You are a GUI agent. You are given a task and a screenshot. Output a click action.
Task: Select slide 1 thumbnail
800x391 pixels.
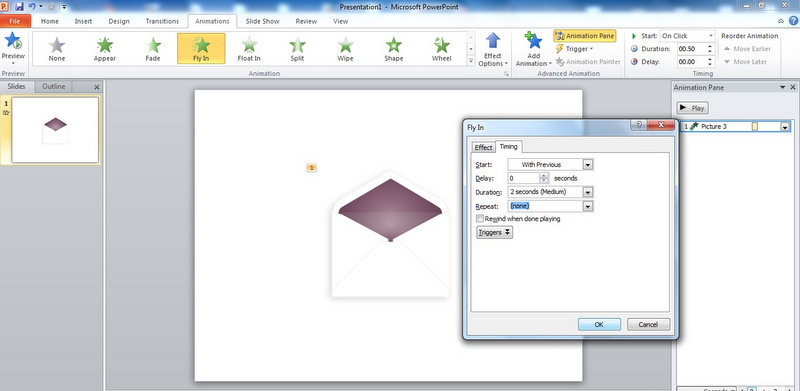pos(55,130)
